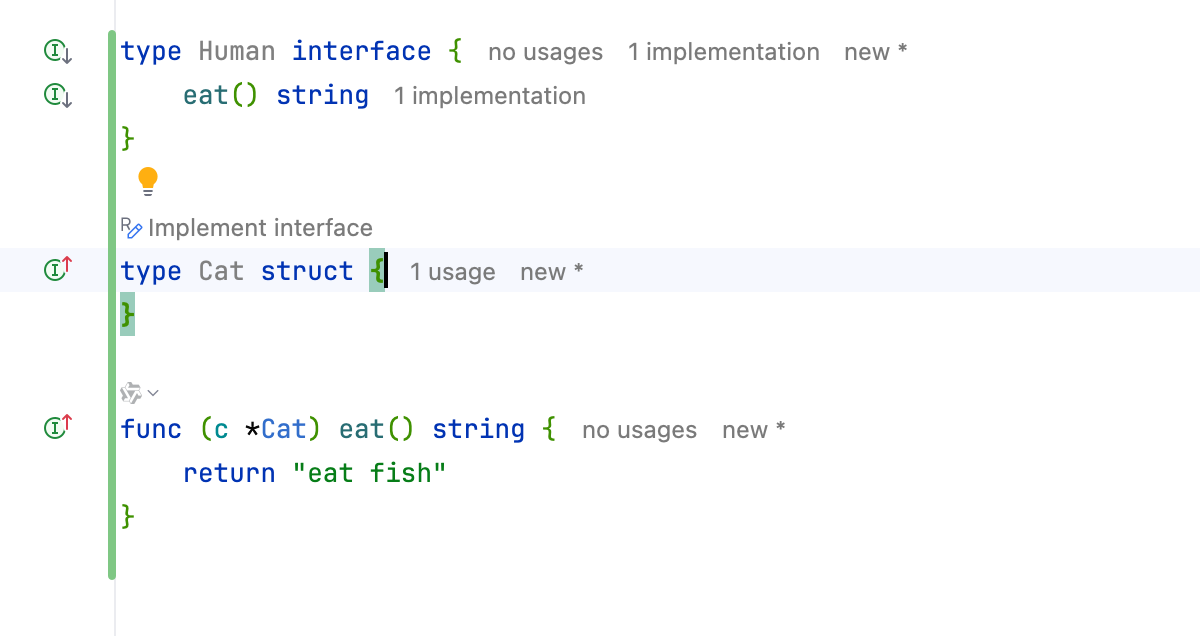1200x636 pixels.
Task: Click the implemented-by gutter icon beside Human interface
Action: pos(58,51)
